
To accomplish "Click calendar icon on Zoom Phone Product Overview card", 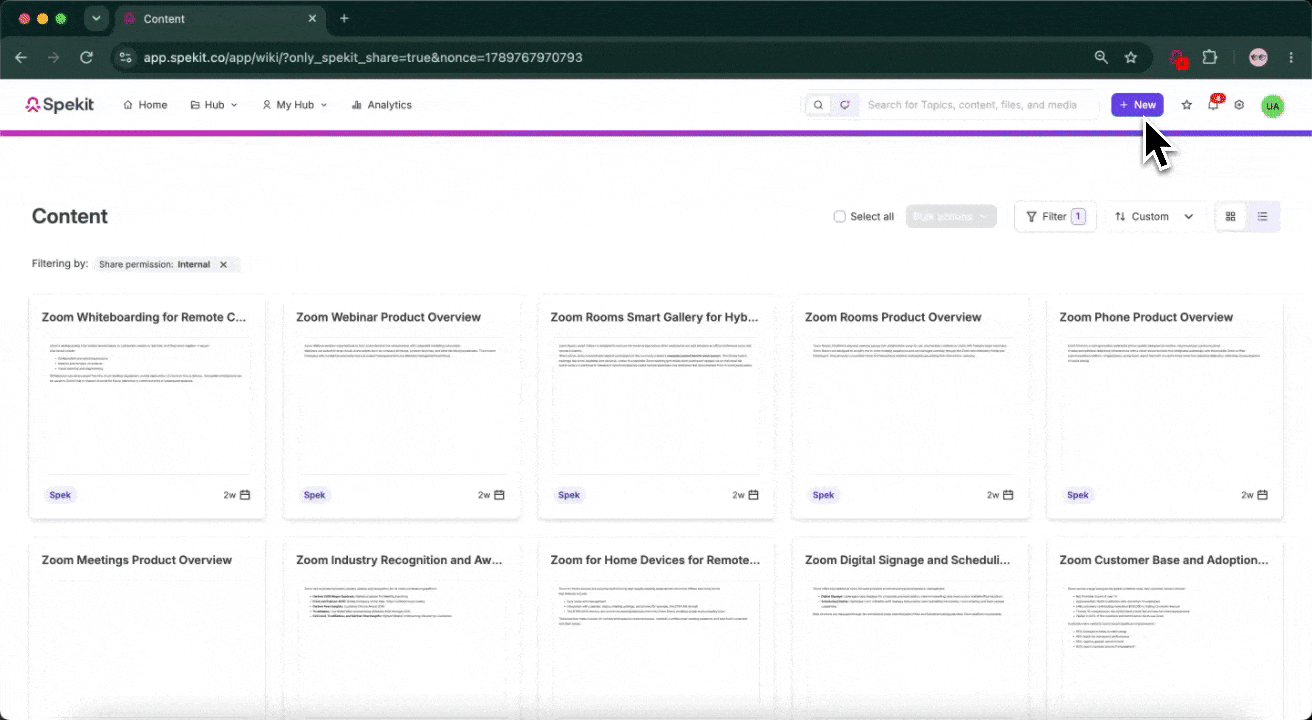I will click(x=1263, y=495).
